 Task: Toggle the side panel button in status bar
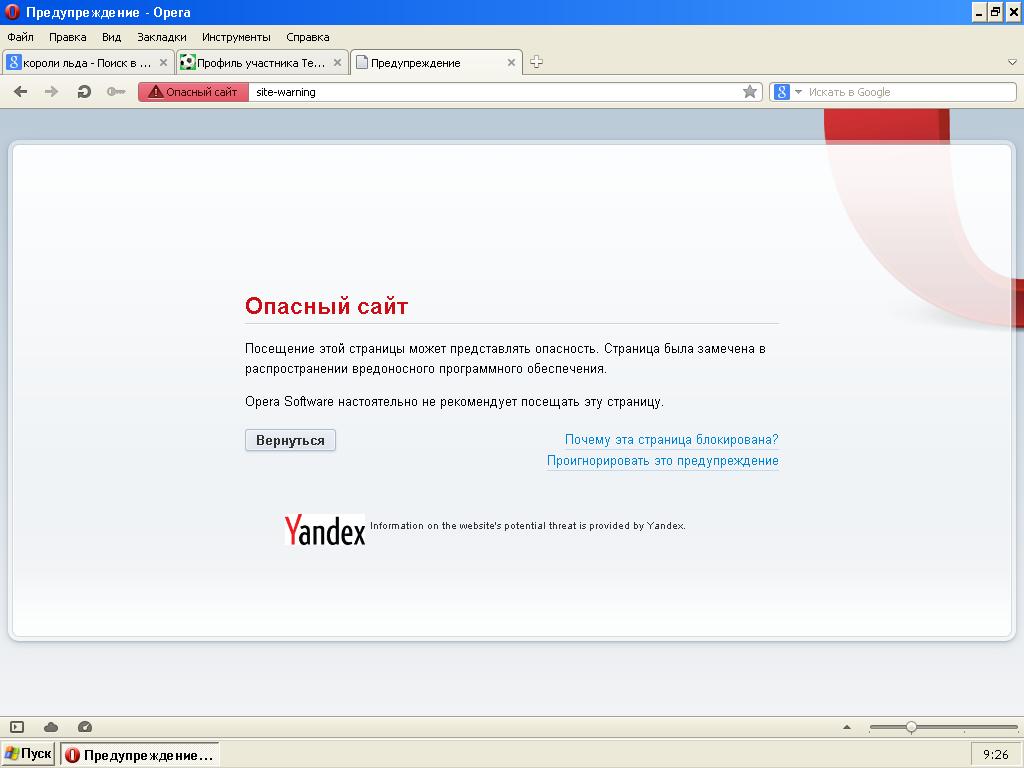(17, 727)
